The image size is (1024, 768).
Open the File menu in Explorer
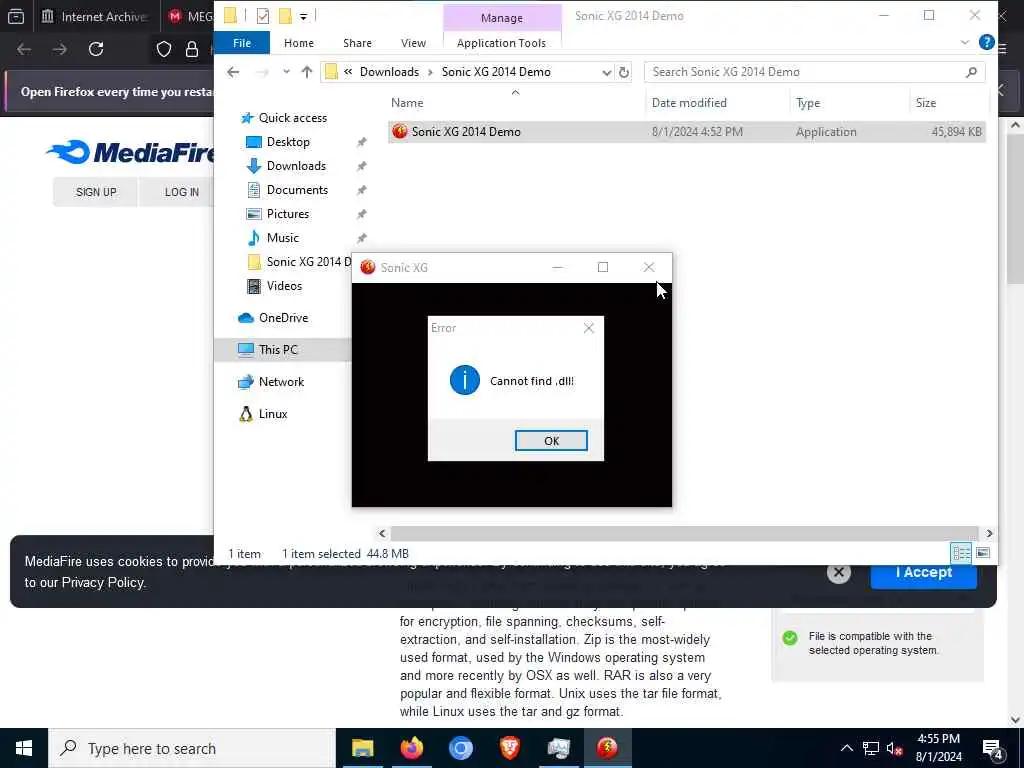[242, 43]
